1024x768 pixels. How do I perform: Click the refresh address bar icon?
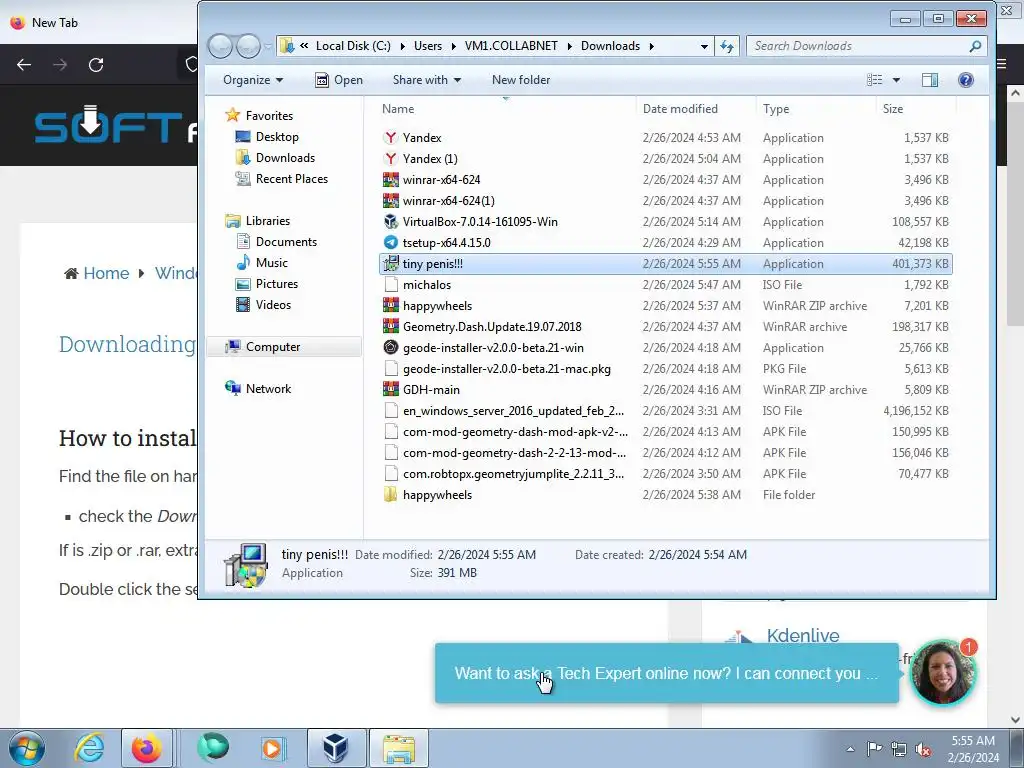coord(726,46)
